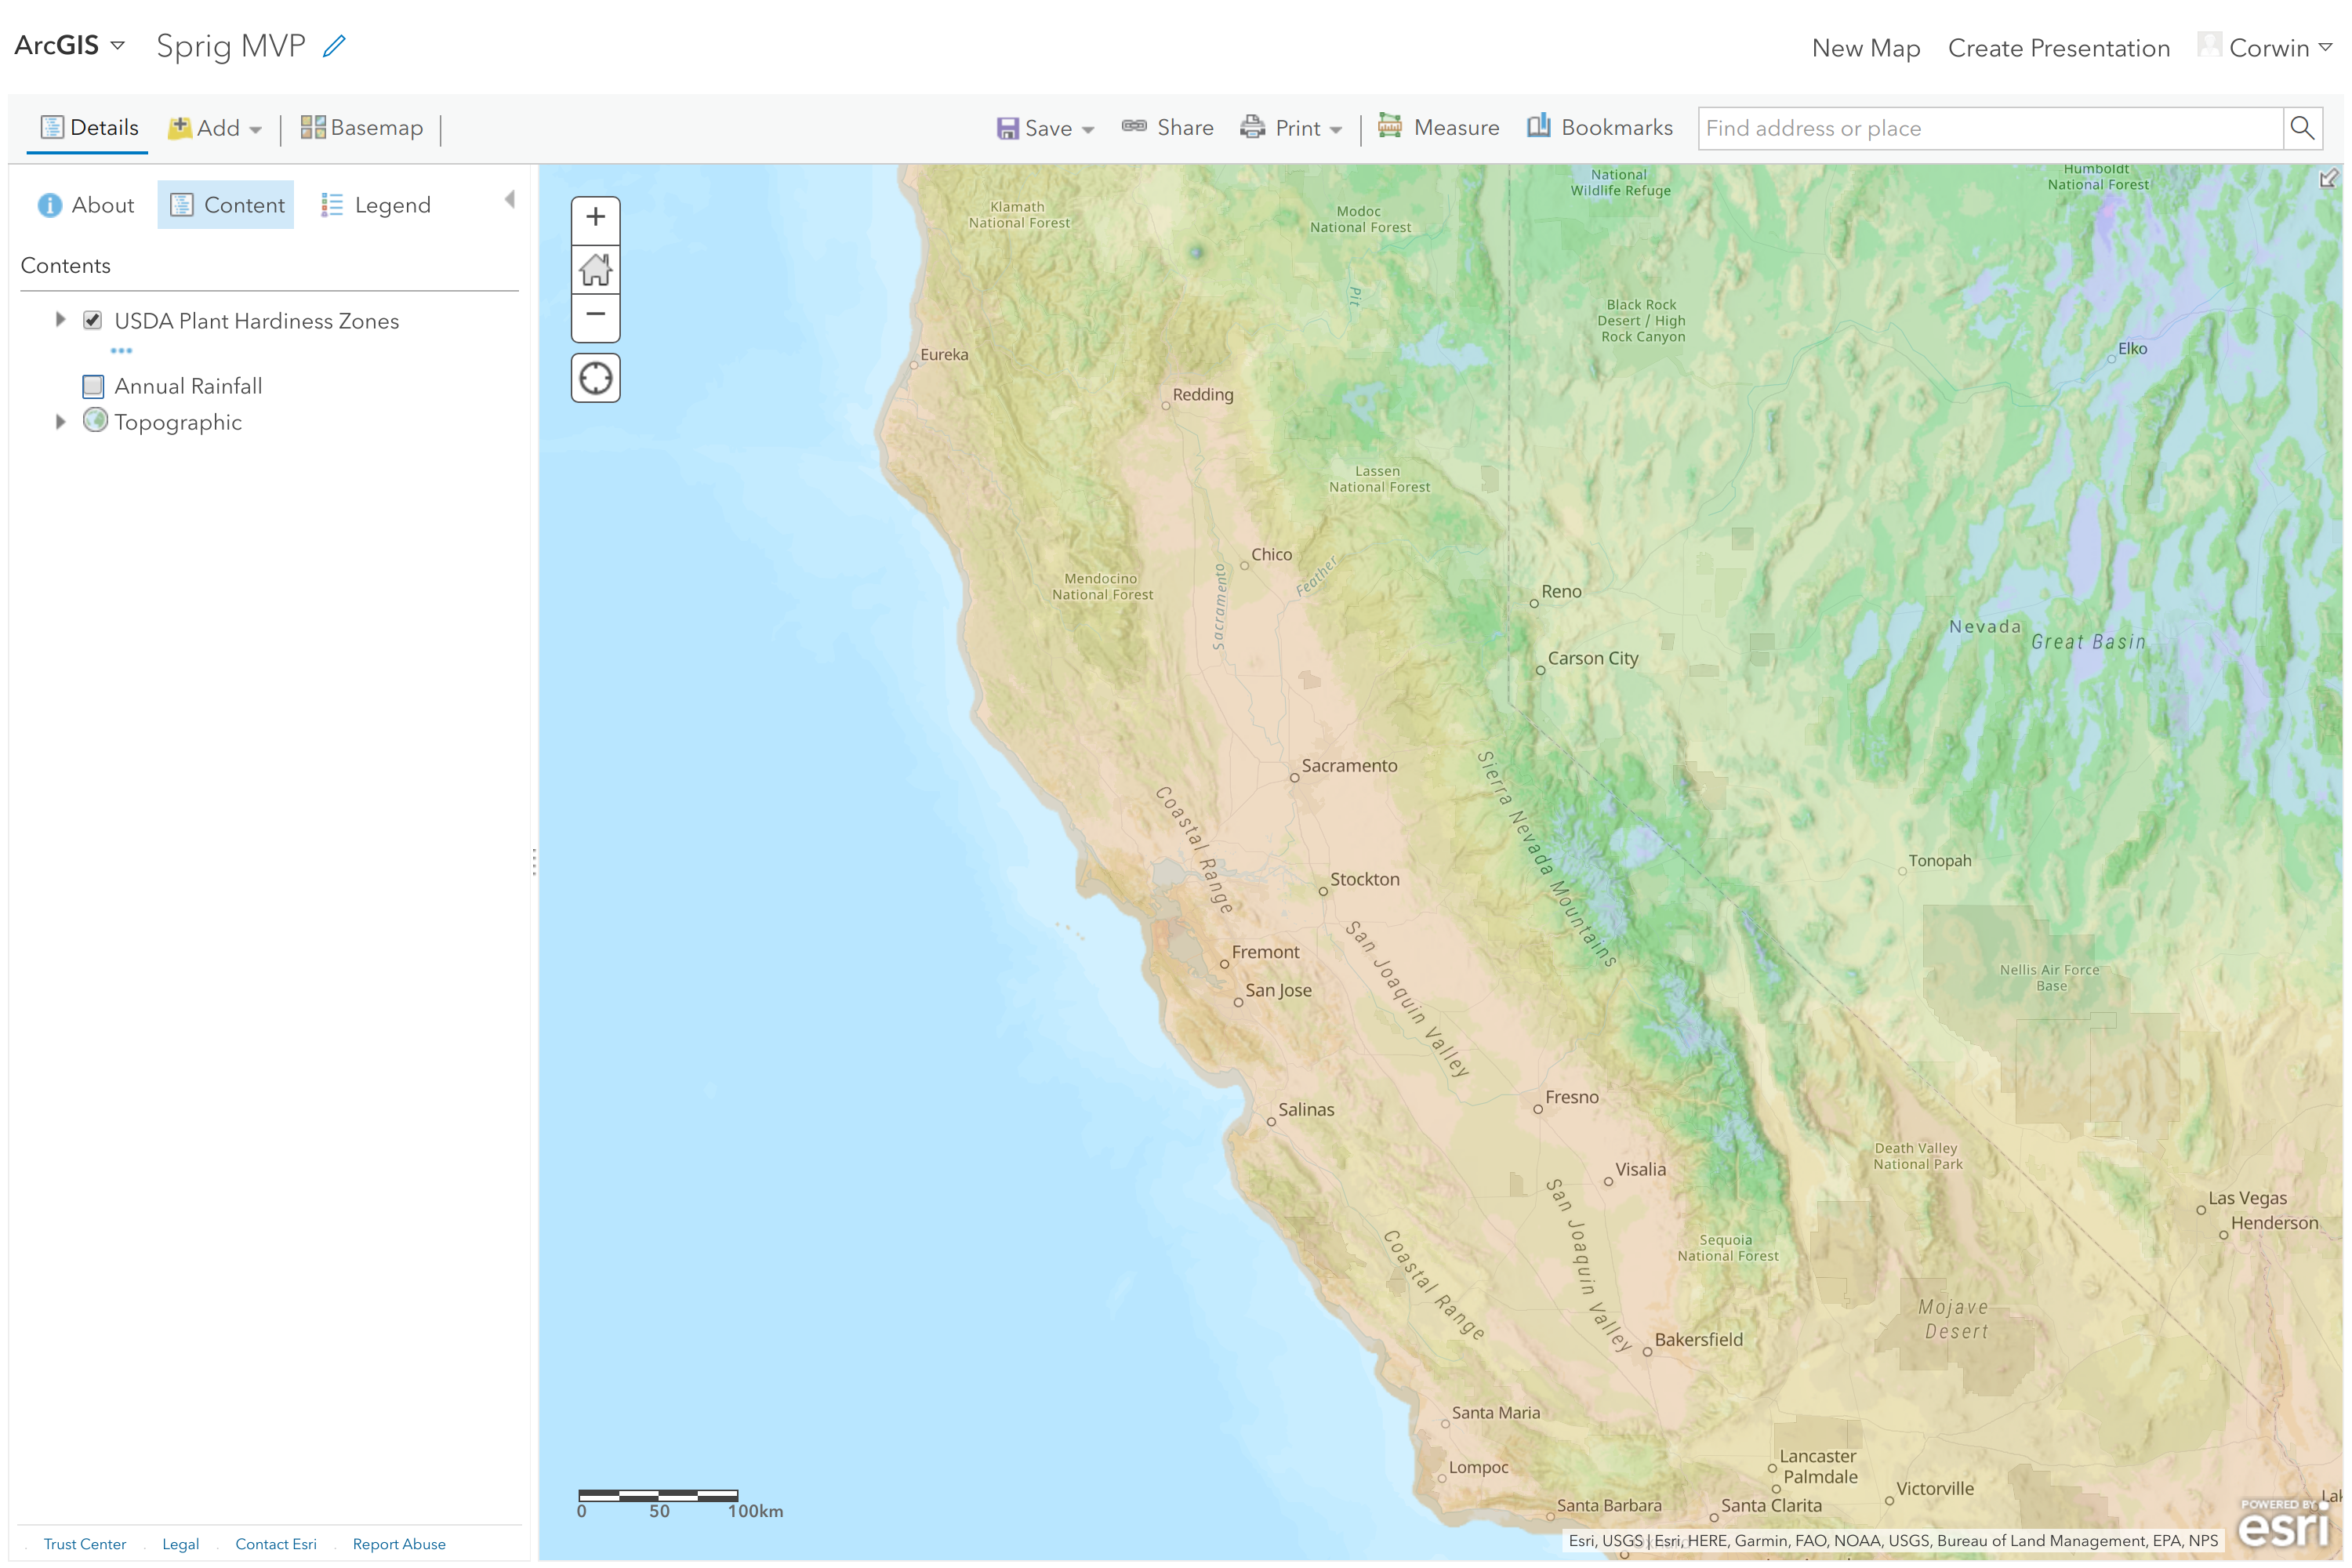This screenshot has height=1568, width=2352.
Task: Click the find my location icon
Action: point(595,378)
